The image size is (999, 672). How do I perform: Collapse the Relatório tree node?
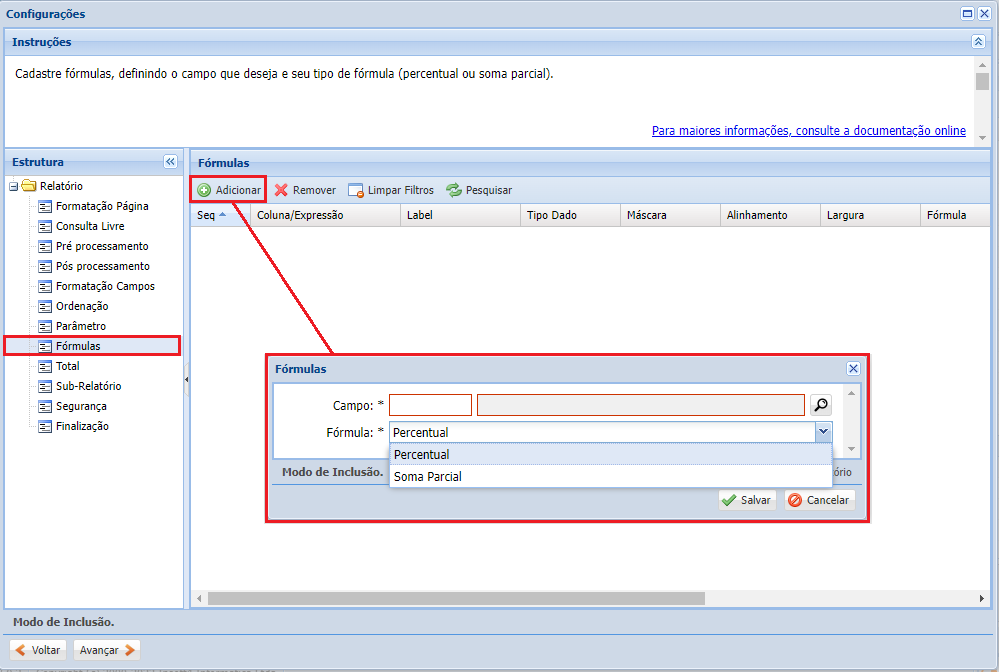[13, 186]
